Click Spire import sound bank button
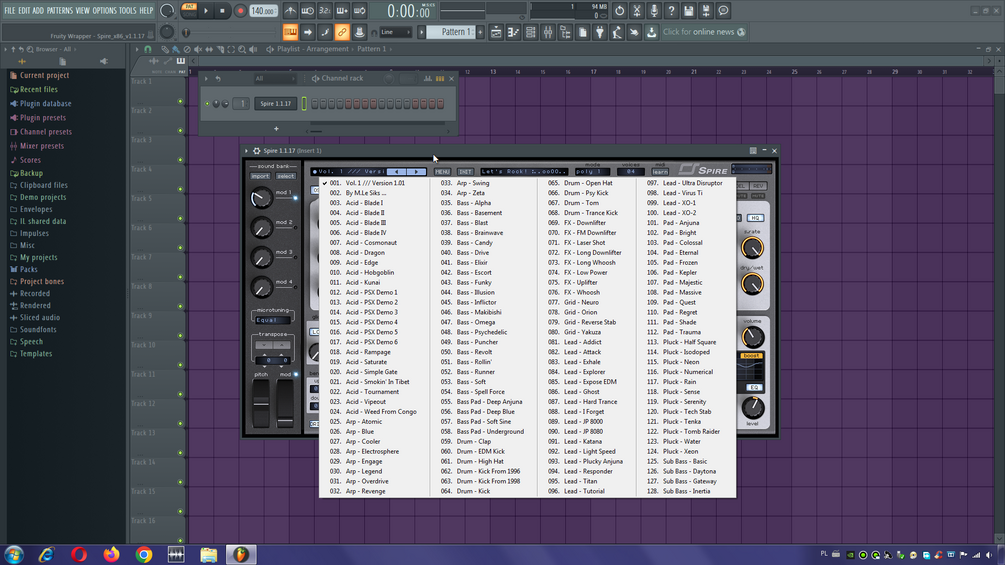 tap(260, 176)
